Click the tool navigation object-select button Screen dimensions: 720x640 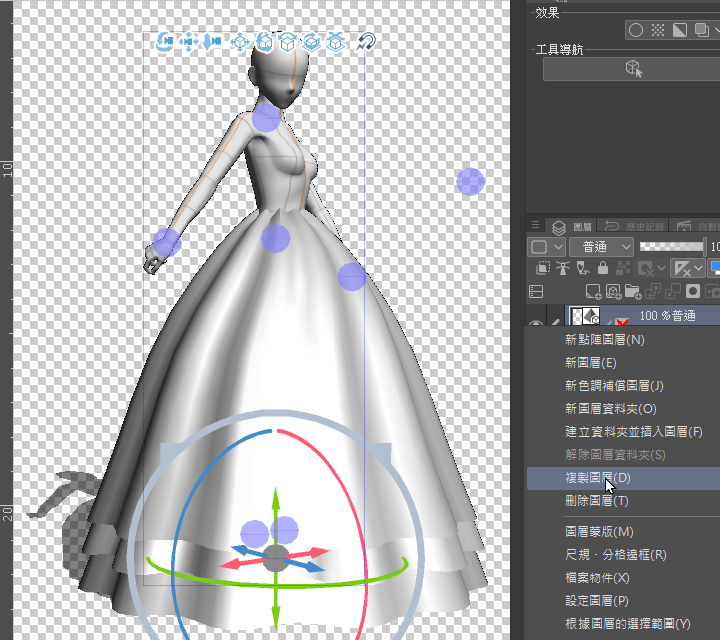(634, 69)
